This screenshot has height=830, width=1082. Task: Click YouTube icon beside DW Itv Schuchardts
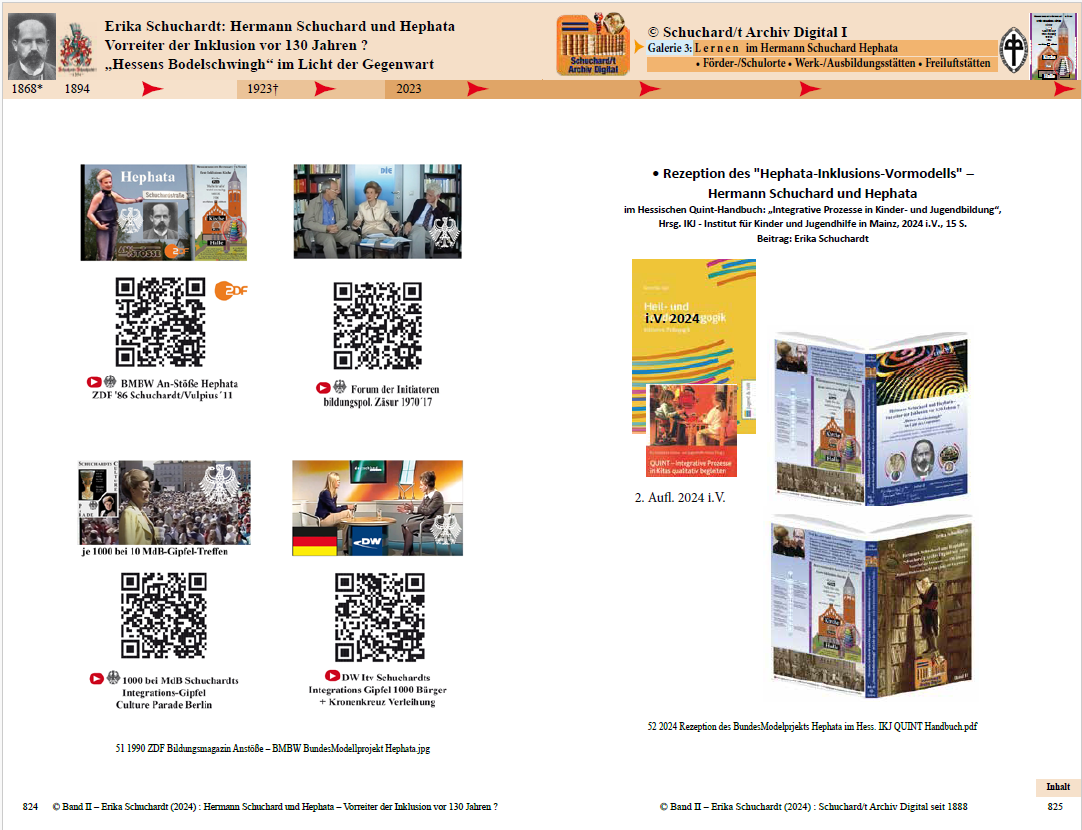pyautogui.click(x=332, y=676)
